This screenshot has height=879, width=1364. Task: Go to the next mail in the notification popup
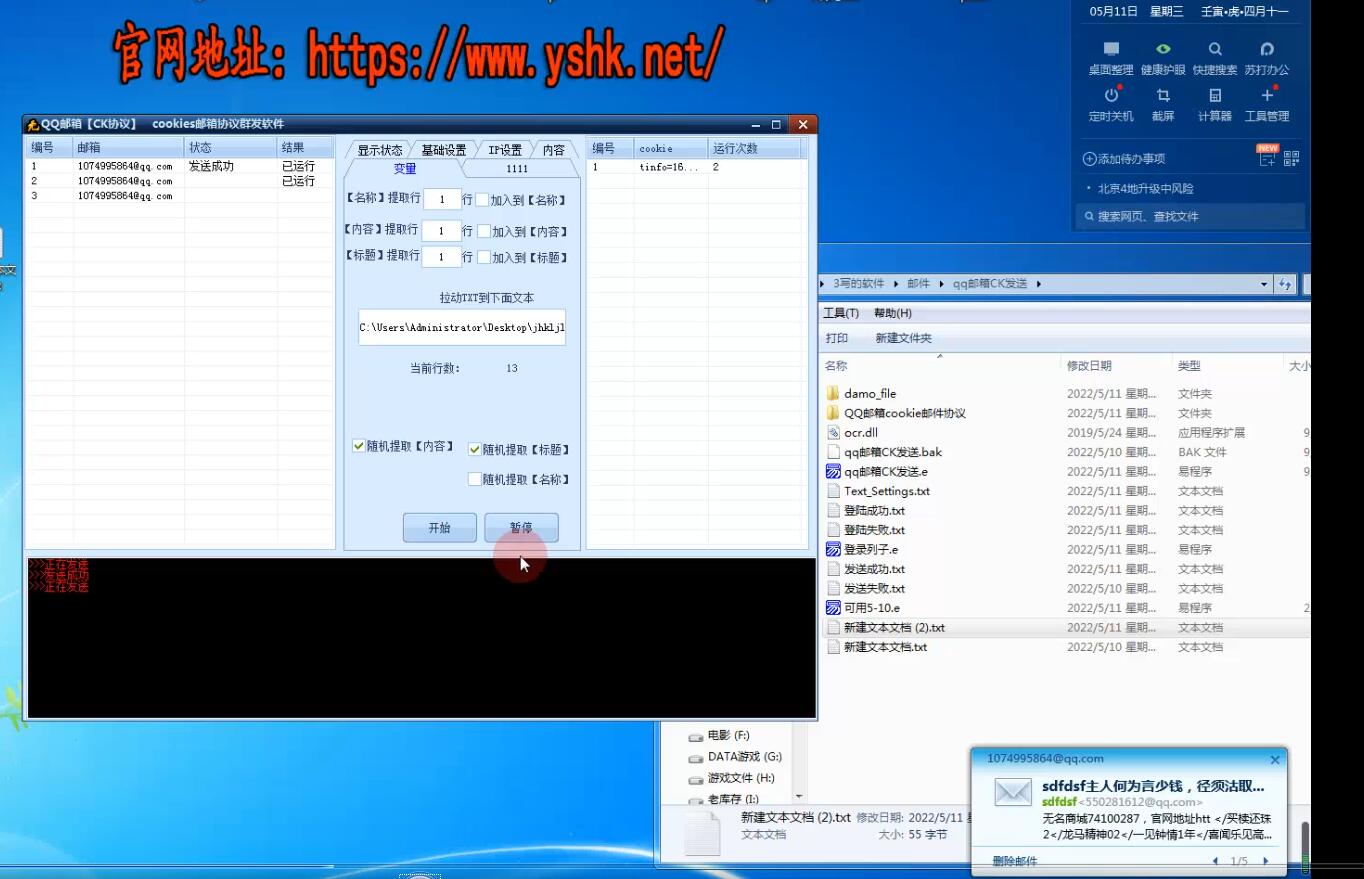coord(1265,861)
